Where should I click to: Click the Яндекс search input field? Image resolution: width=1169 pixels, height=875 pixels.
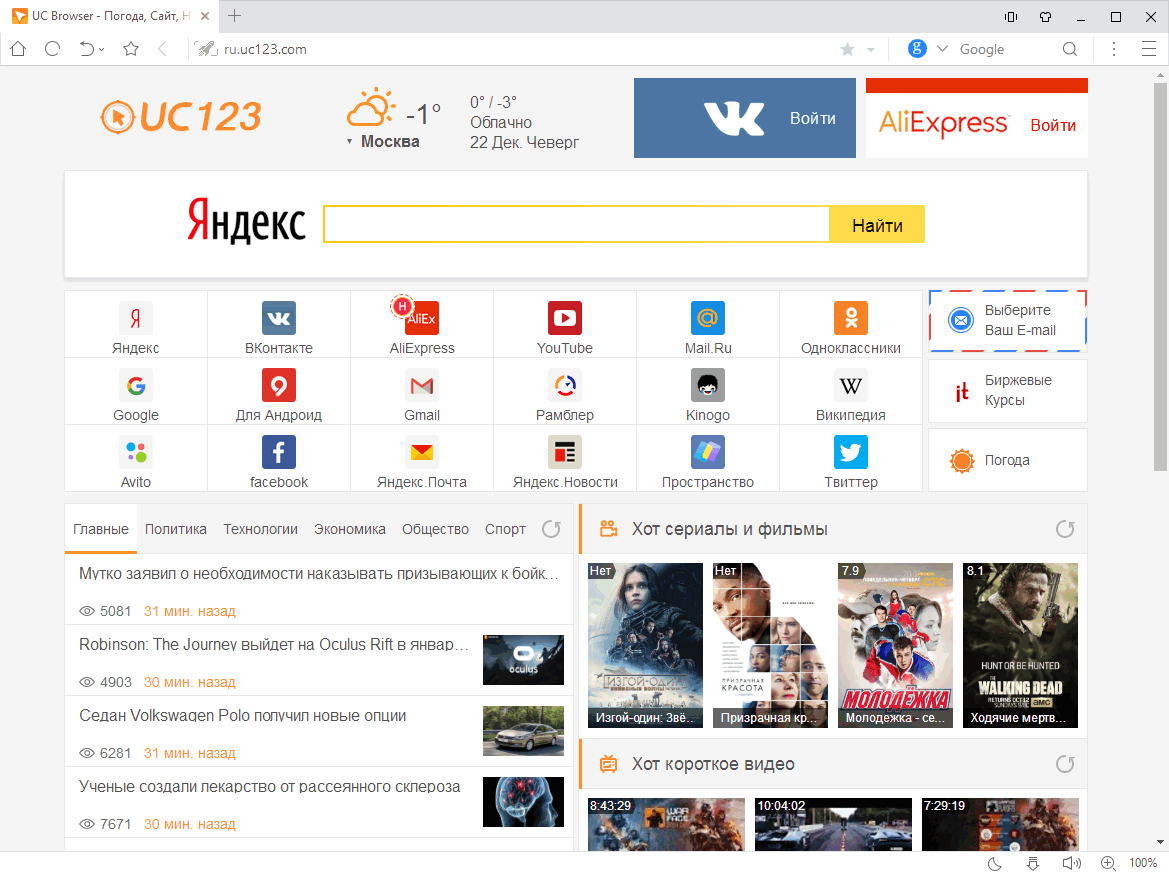[576, 224]
